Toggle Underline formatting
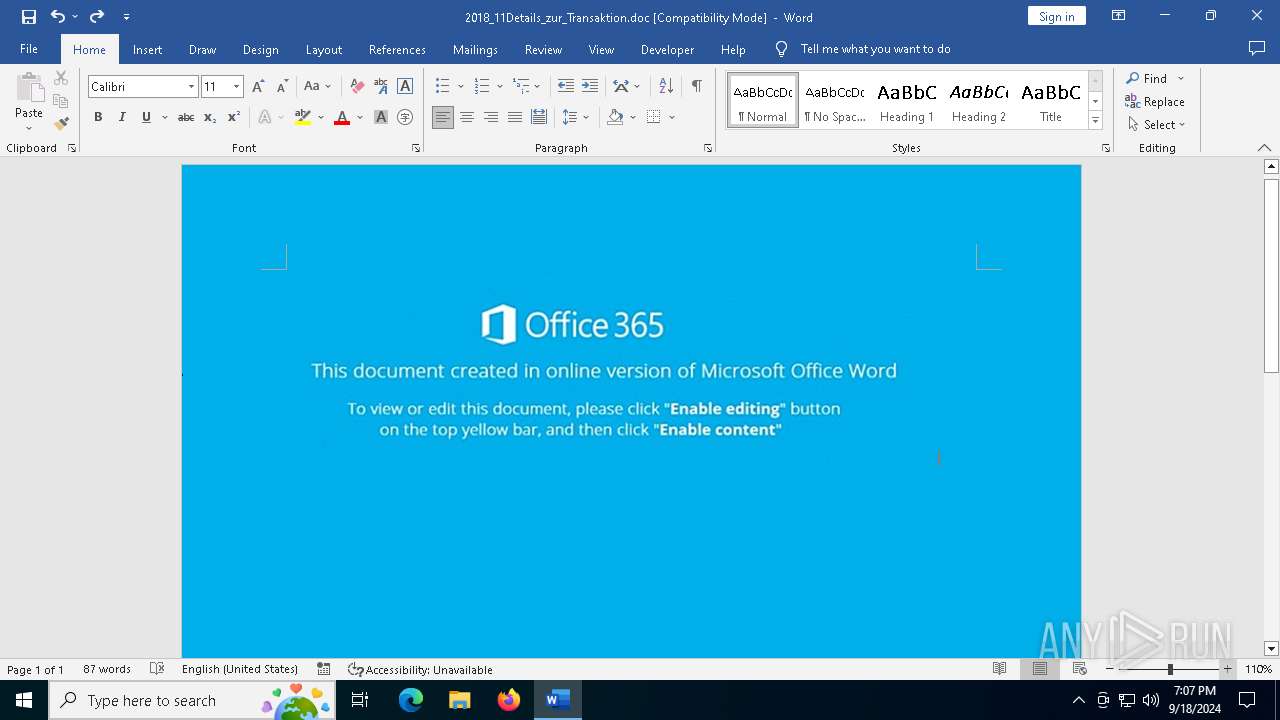Screen dimensions: 1280x720 146,117
